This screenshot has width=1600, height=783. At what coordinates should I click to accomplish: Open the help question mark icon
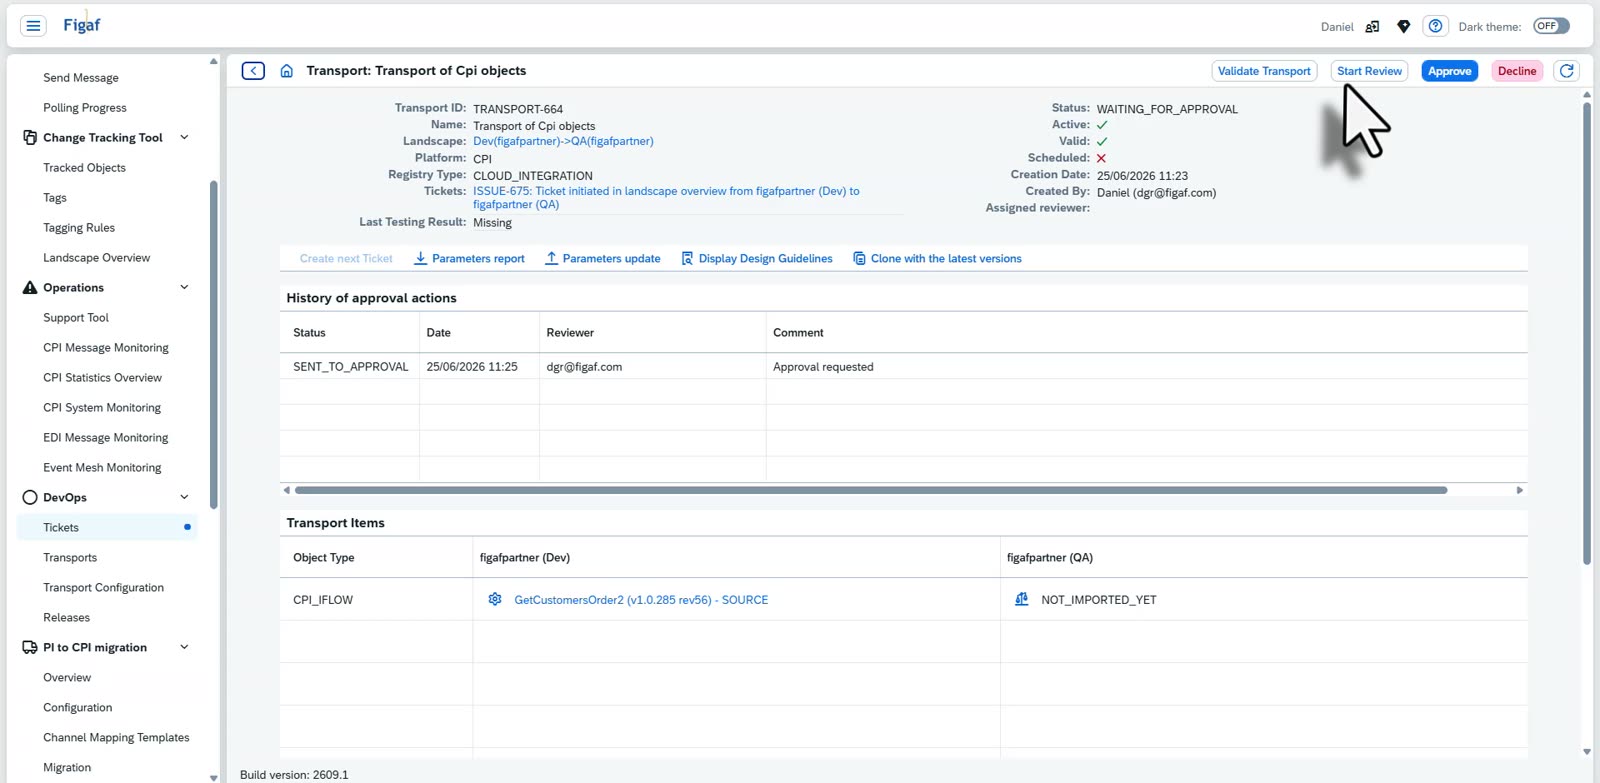1435,26
